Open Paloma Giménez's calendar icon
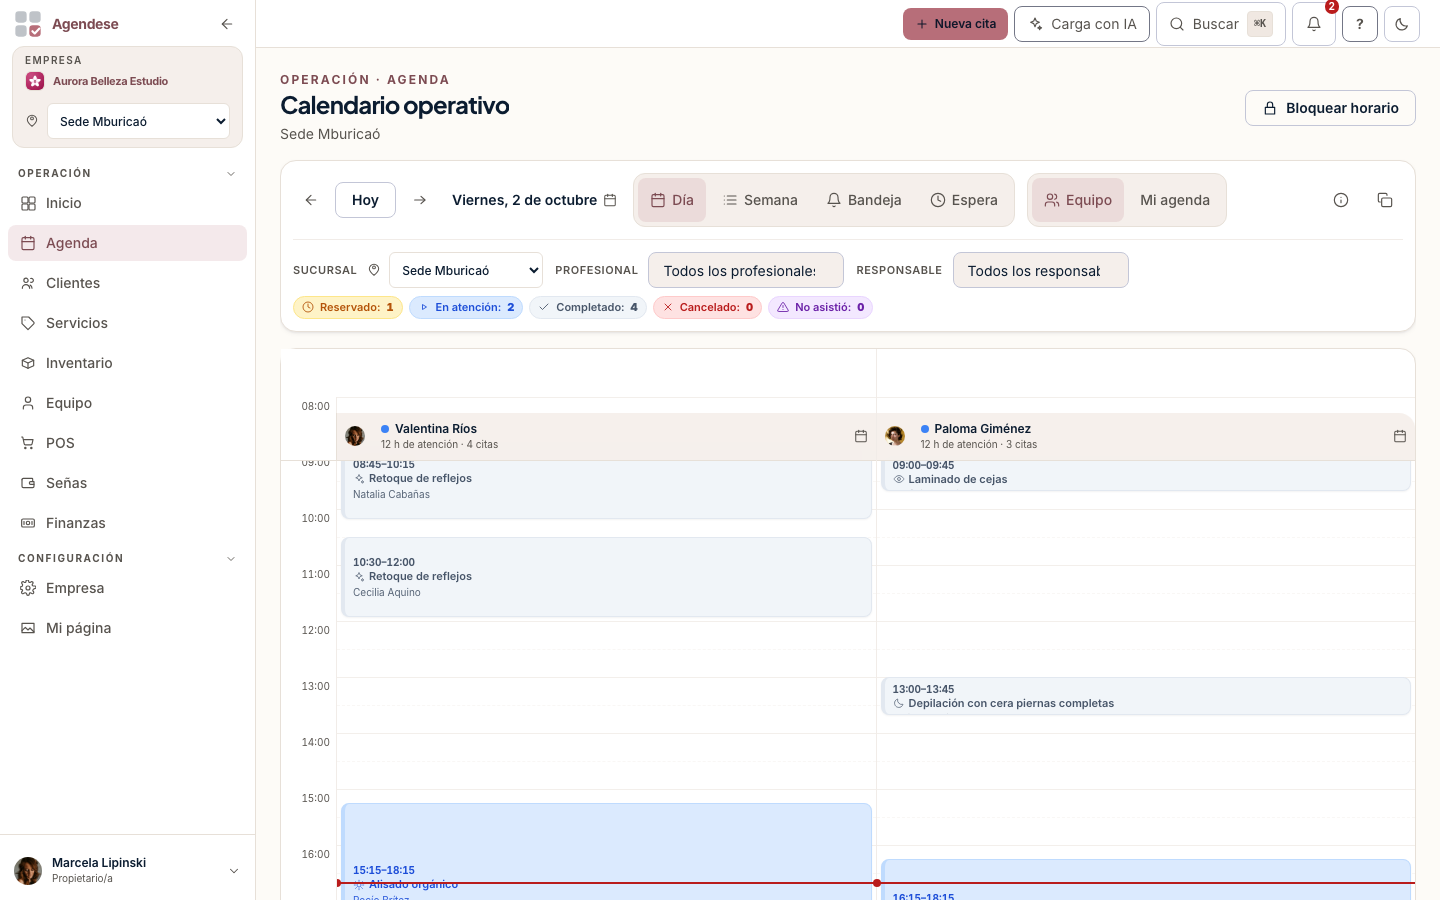Screen dimensions: 1440x900 [x=1400, y=436]
